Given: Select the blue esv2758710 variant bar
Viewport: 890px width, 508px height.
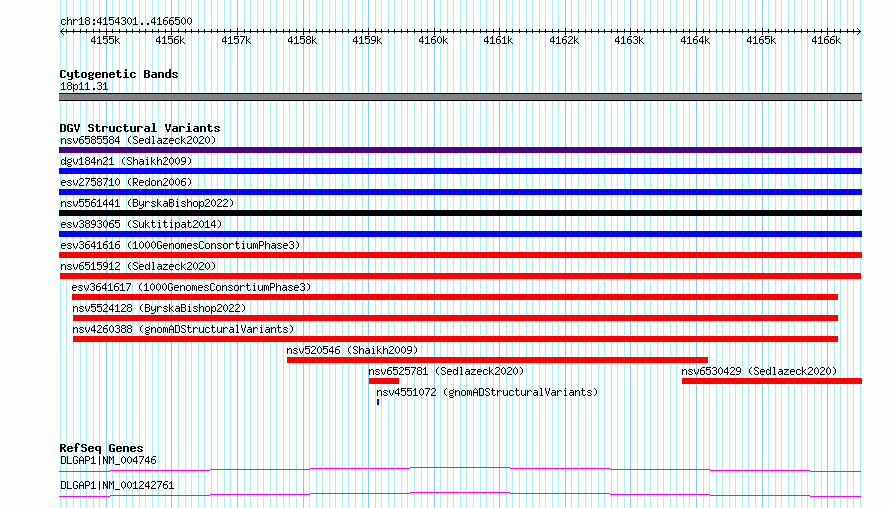Looking at the screenshot, I should pos(460,192).
